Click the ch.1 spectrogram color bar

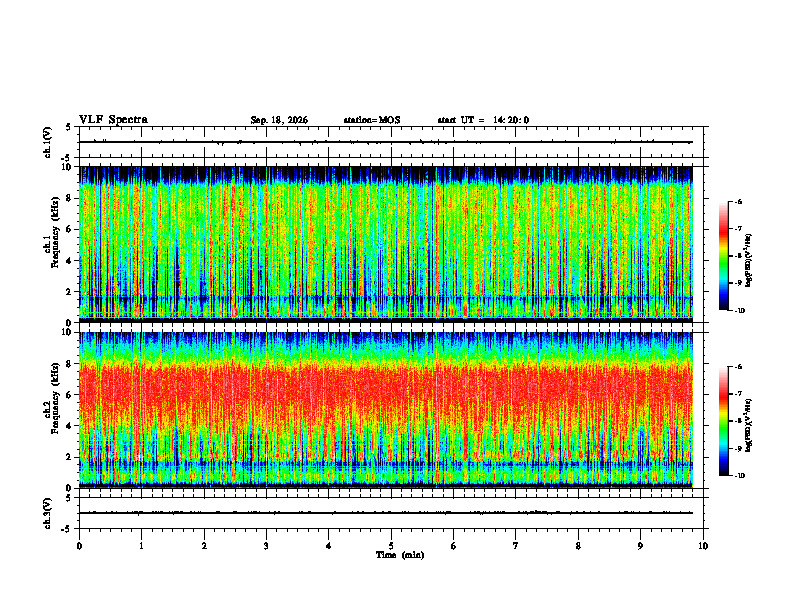[x=723, y=256]
